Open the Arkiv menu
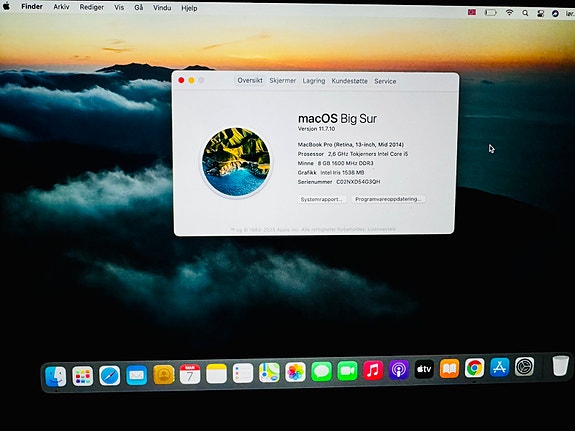 pos(61,7)
